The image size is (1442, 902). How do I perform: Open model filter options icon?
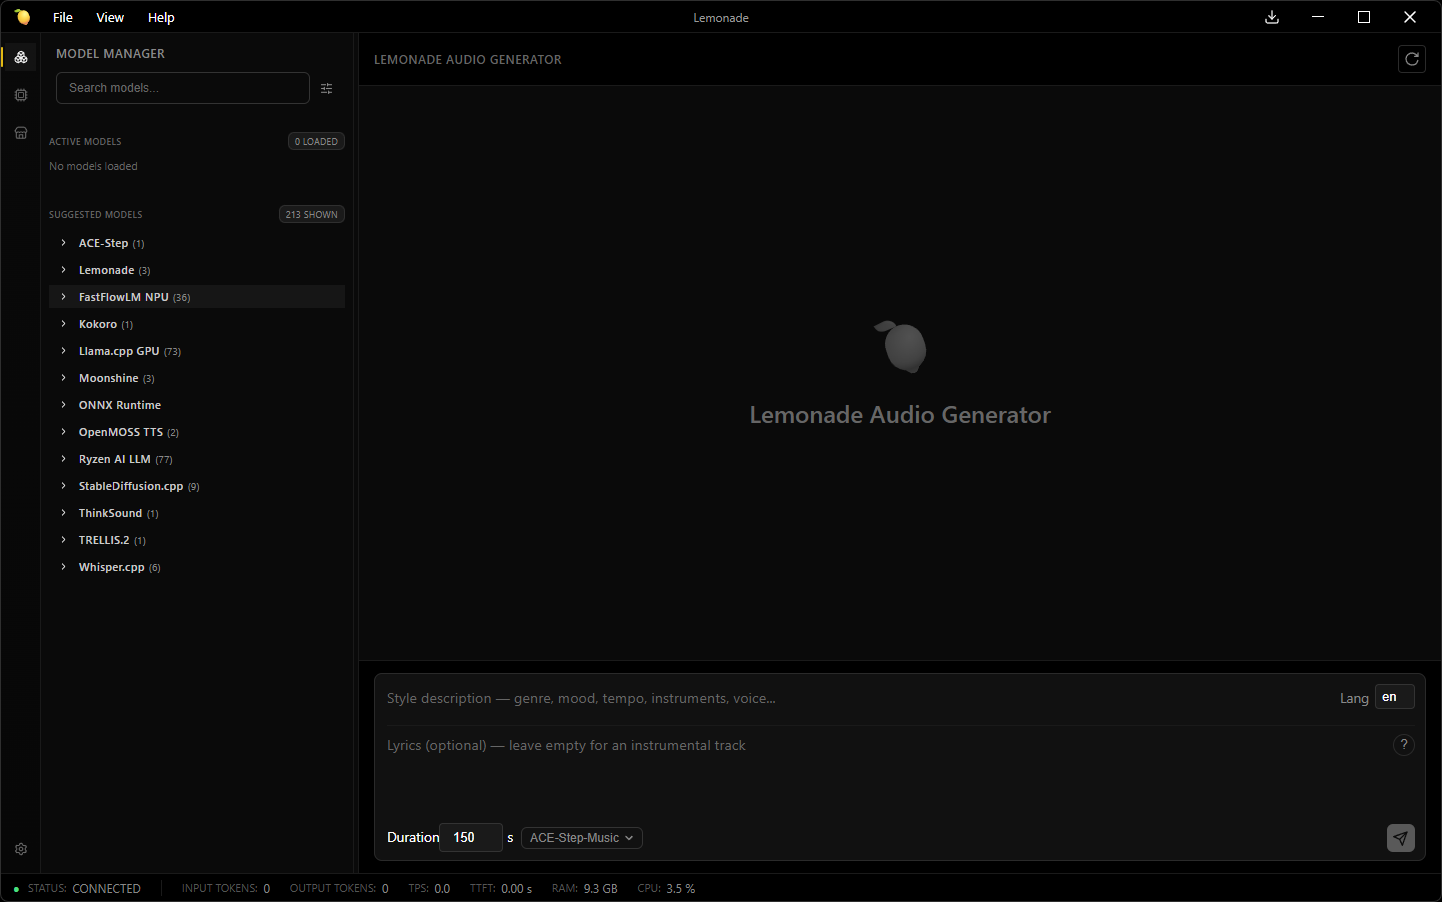tap(327, 88)
